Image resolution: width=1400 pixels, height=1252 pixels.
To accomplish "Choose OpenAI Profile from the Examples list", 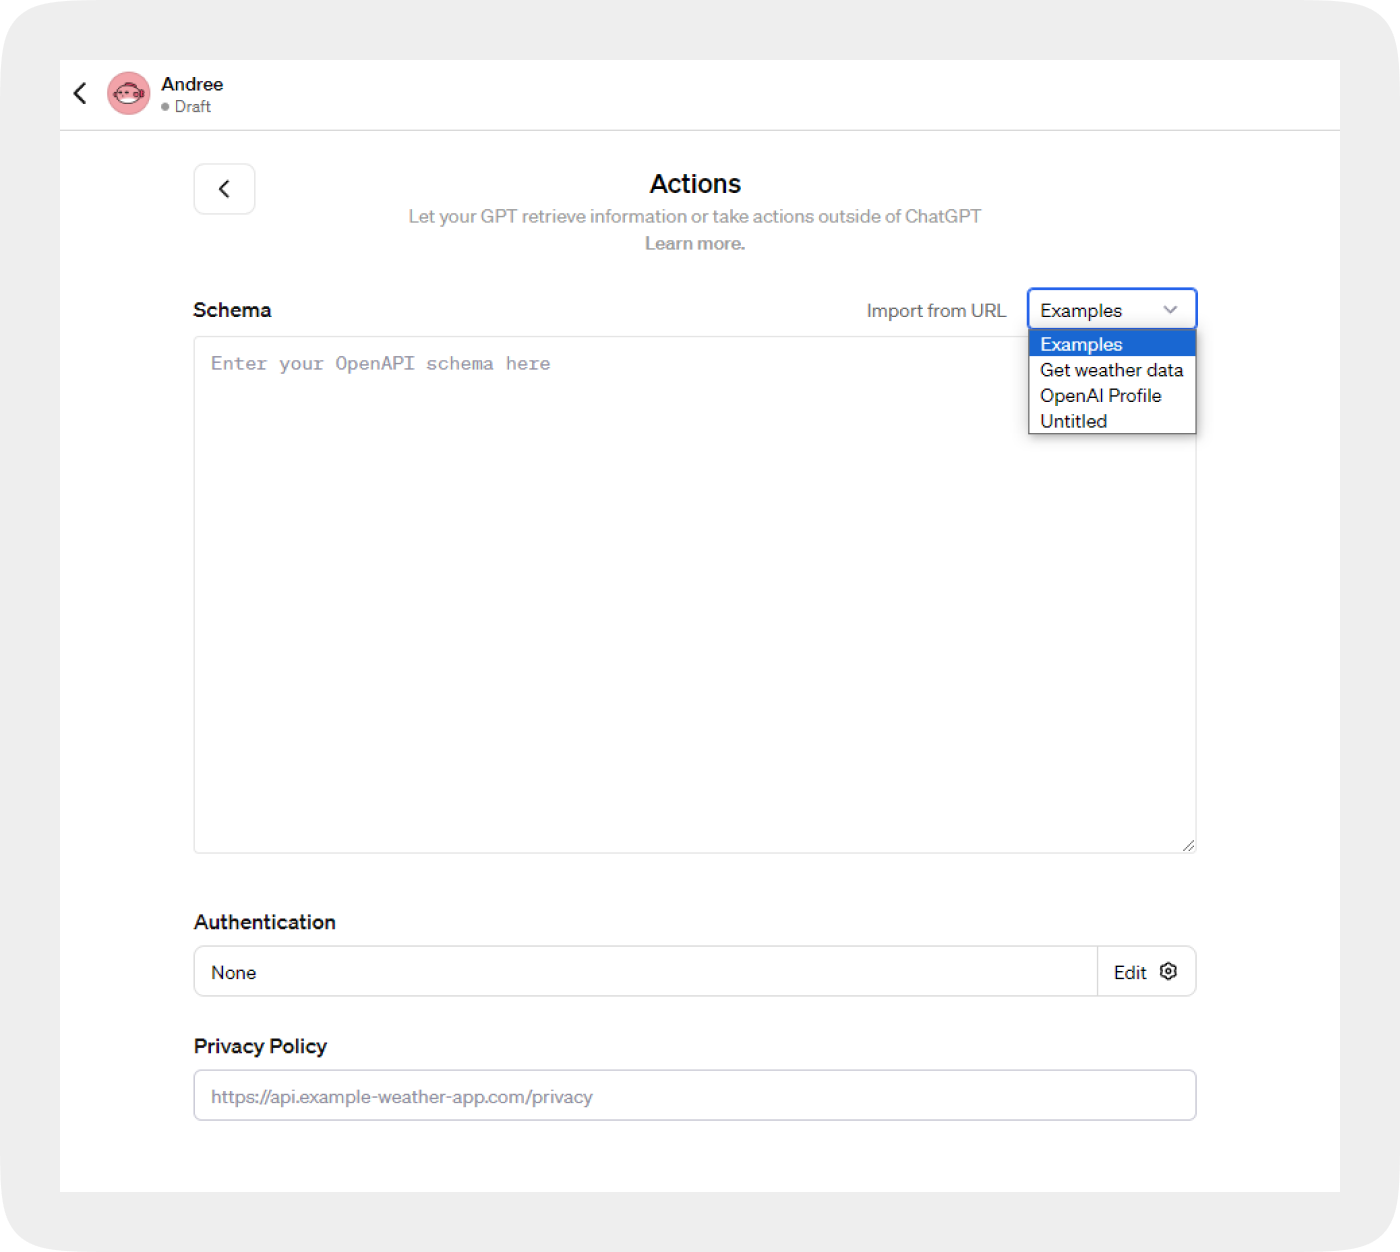I will pyautogui.click(x=1101, y=395).
